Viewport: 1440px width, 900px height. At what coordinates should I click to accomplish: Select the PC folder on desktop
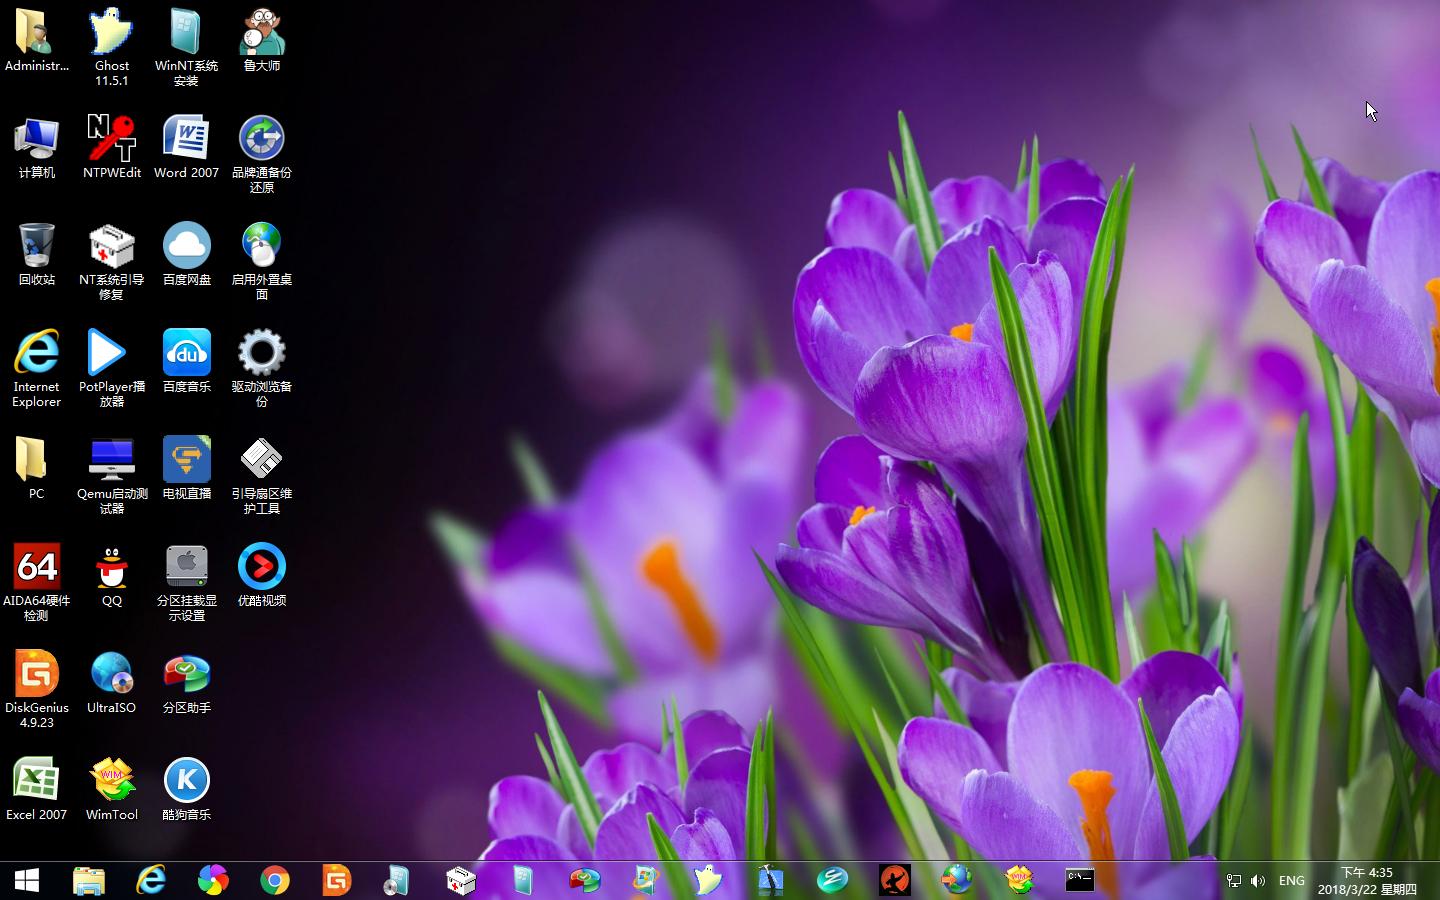[37, 469]
